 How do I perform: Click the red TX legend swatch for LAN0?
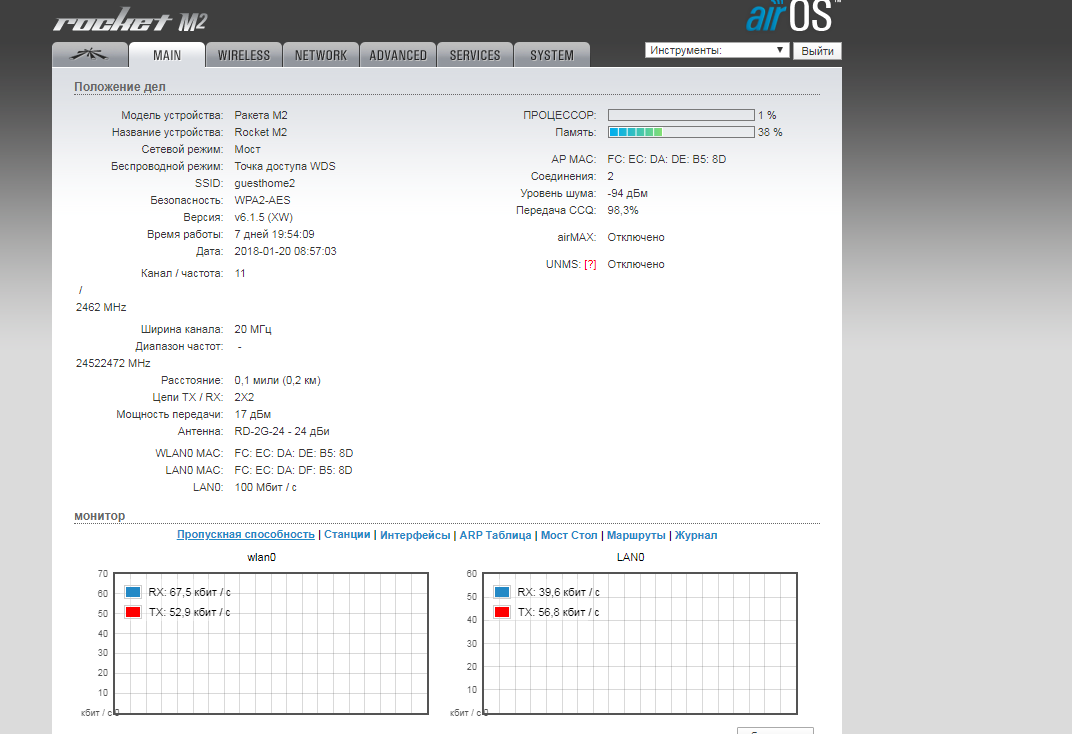pyautogui.click(x=502, y=612)
